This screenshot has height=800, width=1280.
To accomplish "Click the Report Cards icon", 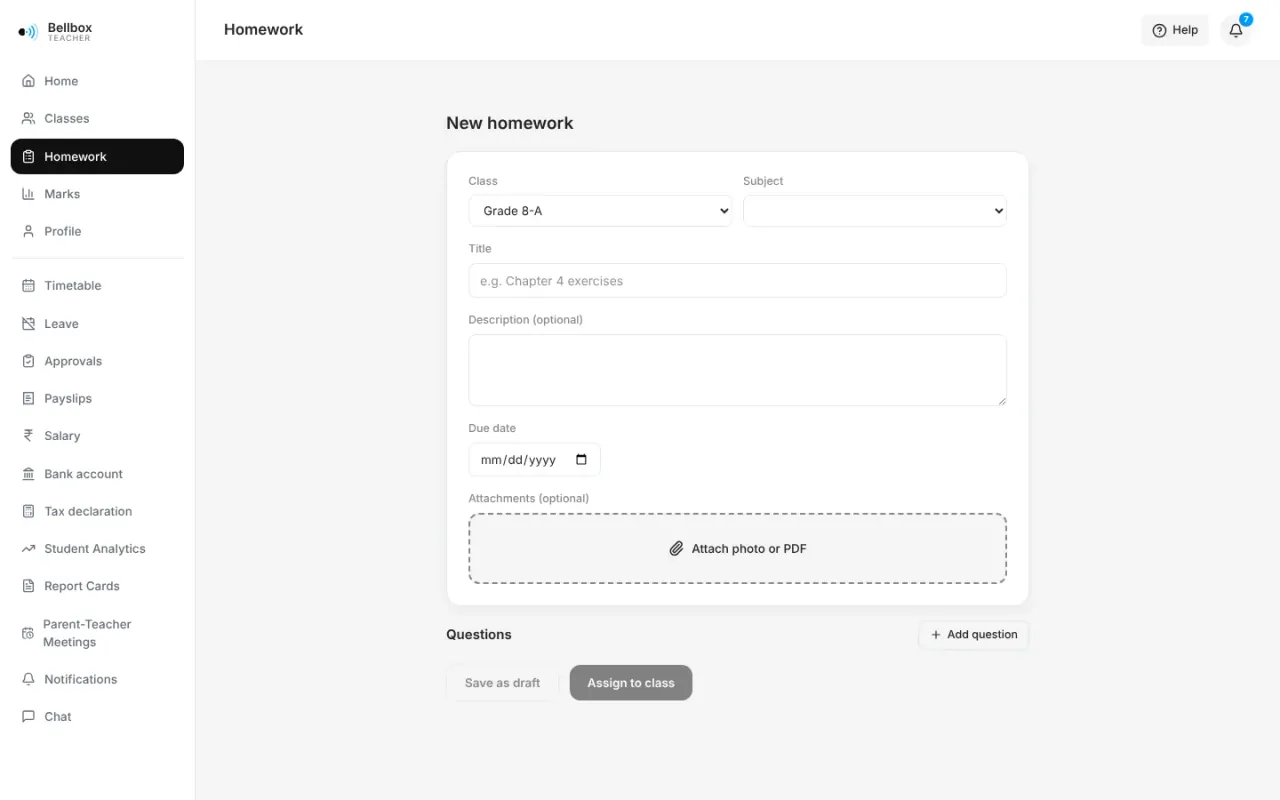I will point(28,586).
